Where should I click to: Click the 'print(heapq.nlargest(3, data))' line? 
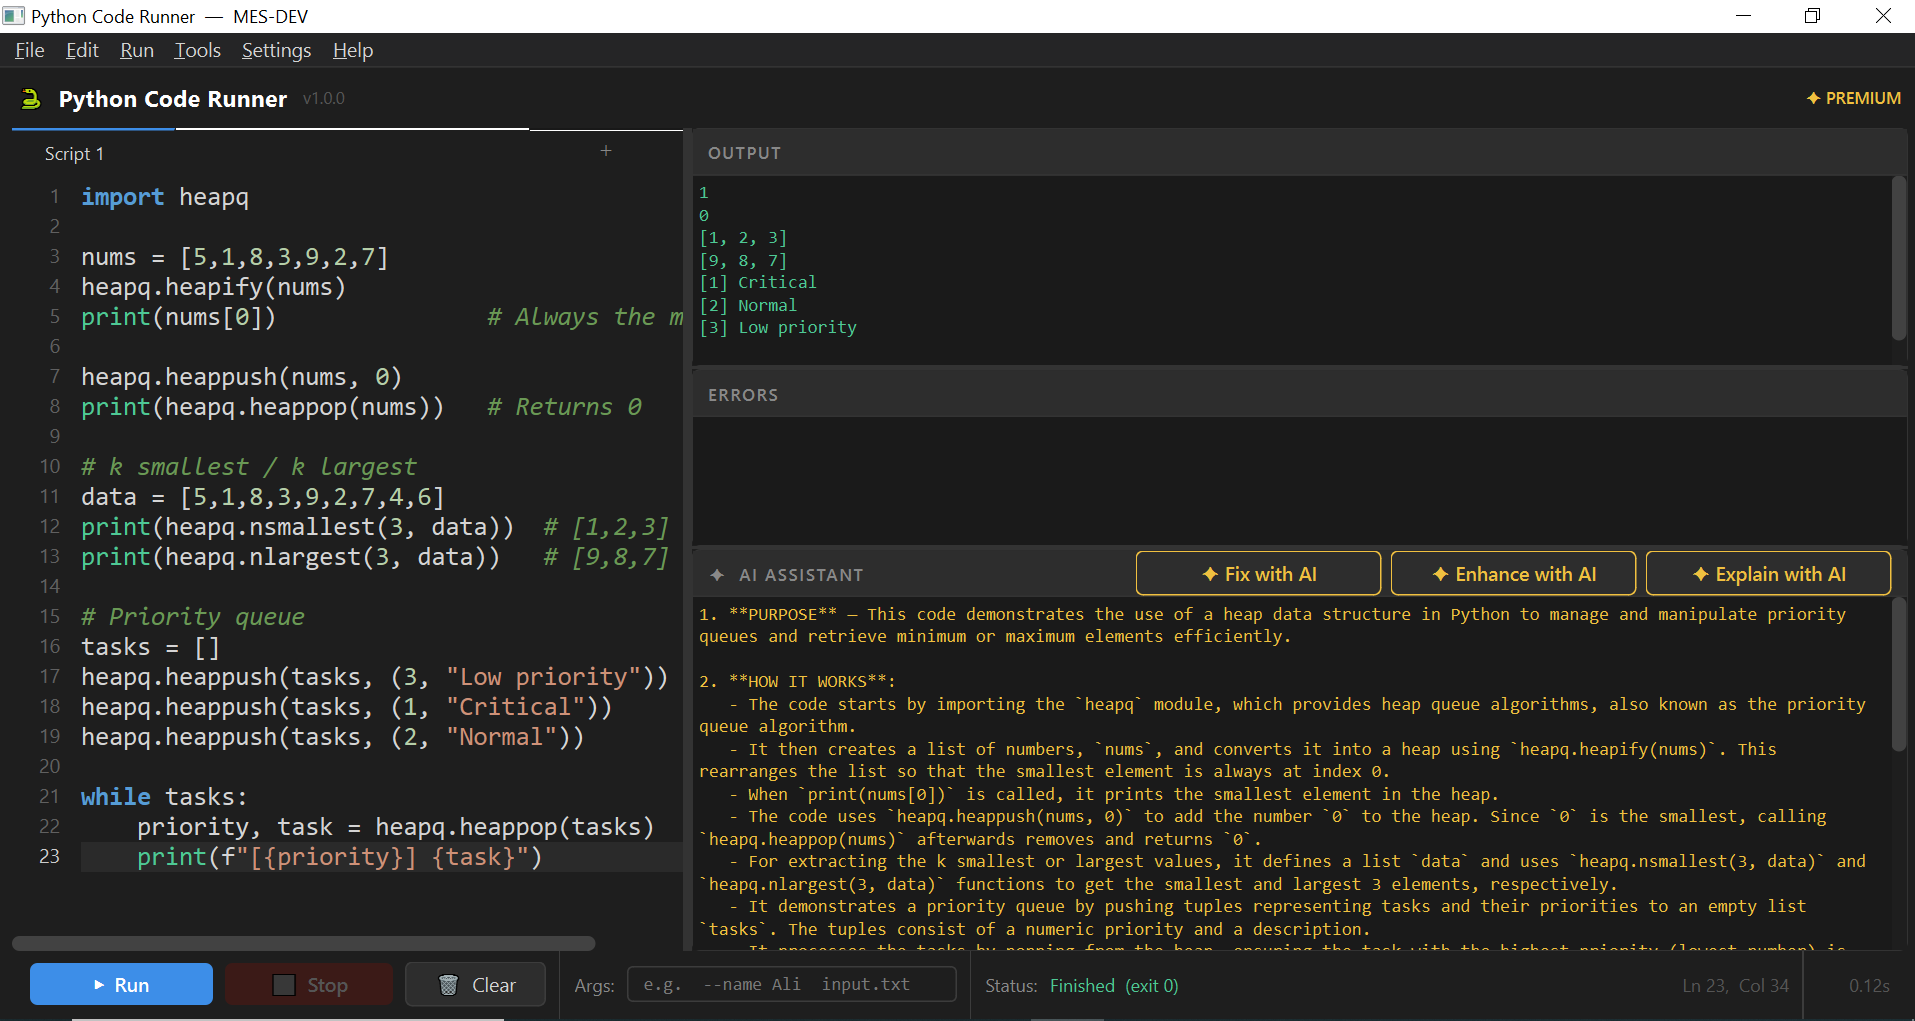coord(290,557)
